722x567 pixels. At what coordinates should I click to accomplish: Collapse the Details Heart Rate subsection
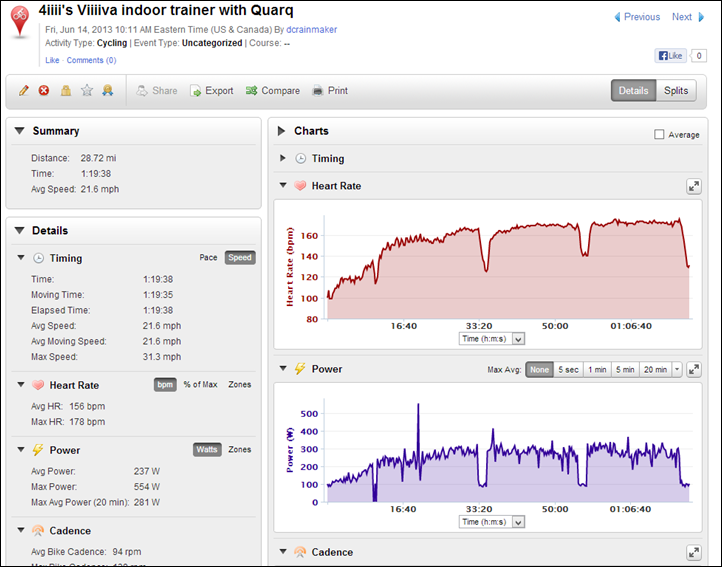point(21,384)
